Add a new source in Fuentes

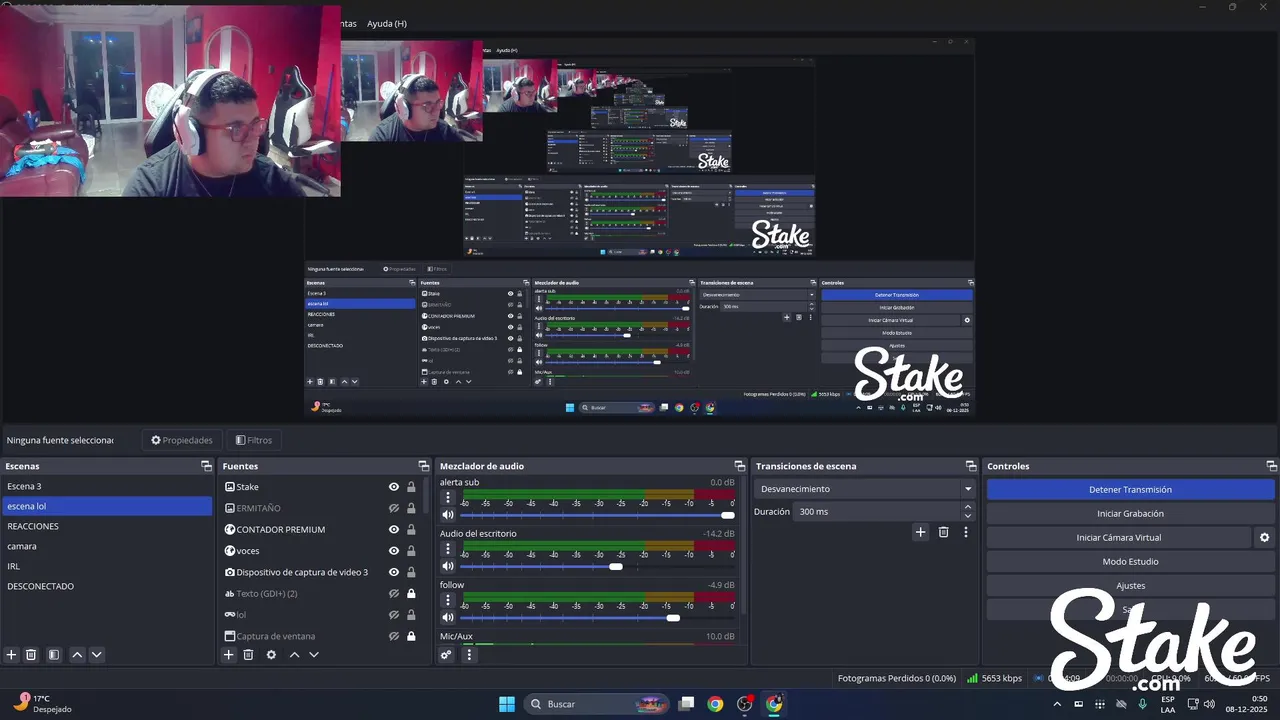pyautogui.click(x=229, y=655)
